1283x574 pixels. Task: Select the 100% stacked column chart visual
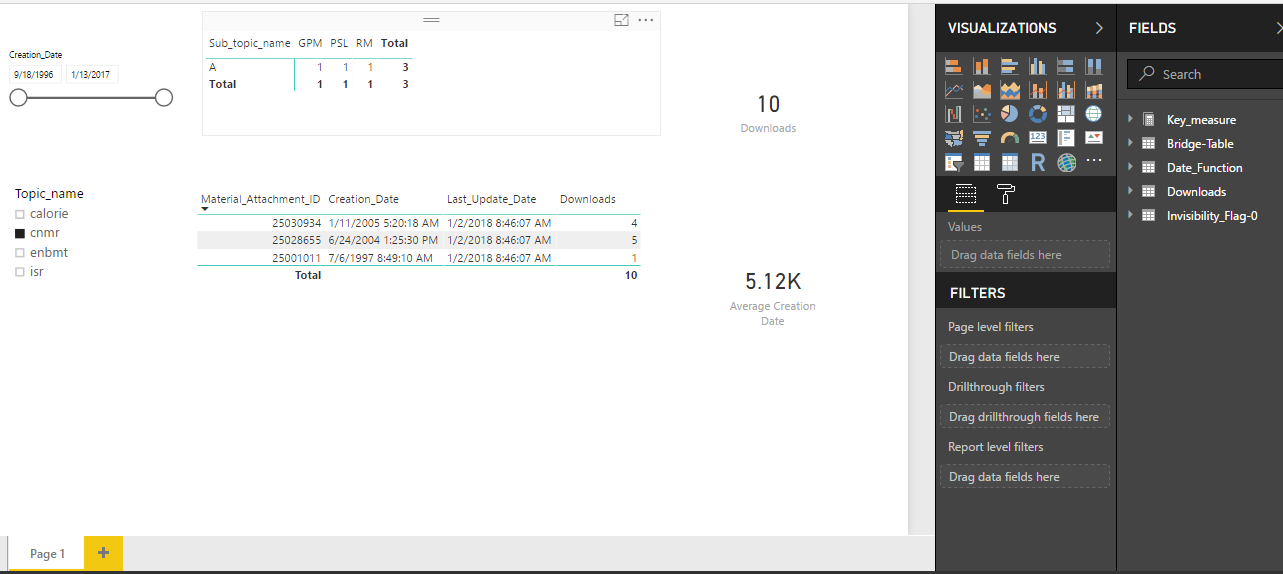[x=1094, y=66]
